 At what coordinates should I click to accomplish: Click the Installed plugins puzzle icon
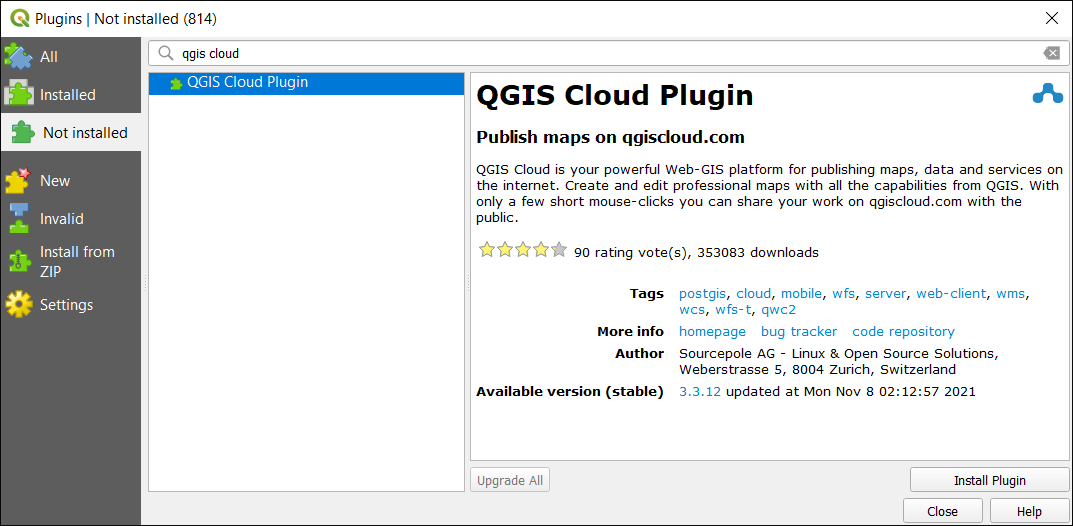coord(18,94)
